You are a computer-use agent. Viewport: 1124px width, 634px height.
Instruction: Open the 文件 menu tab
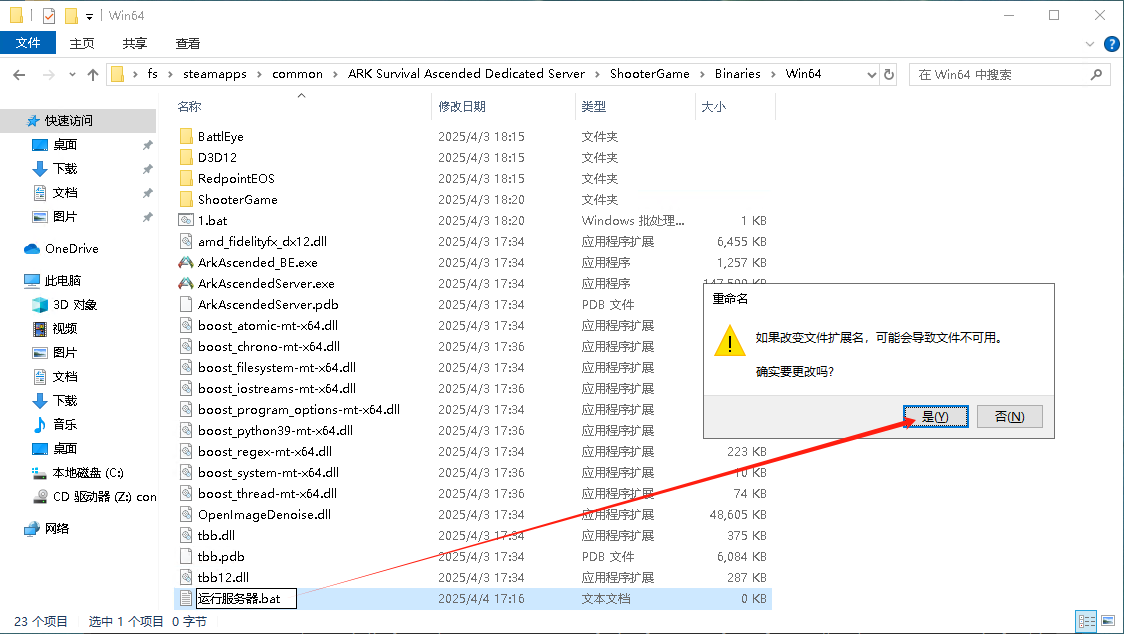point(28,43)
